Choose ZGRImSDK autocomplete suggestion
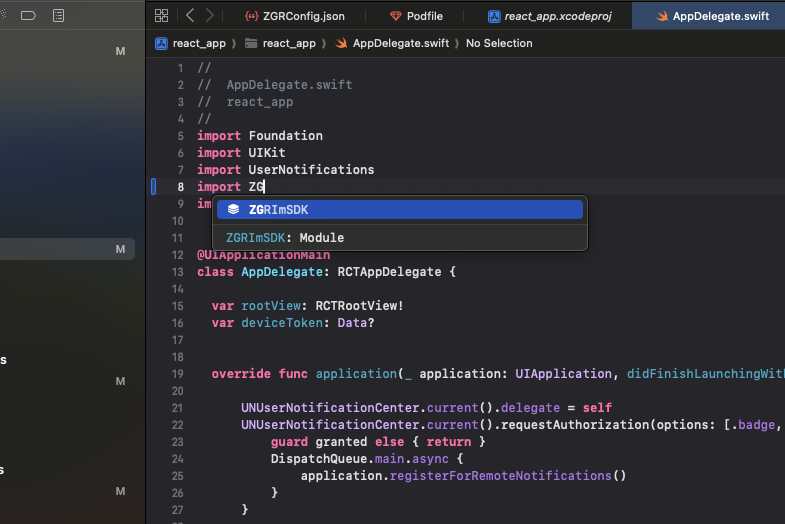 tap(400, 210)
